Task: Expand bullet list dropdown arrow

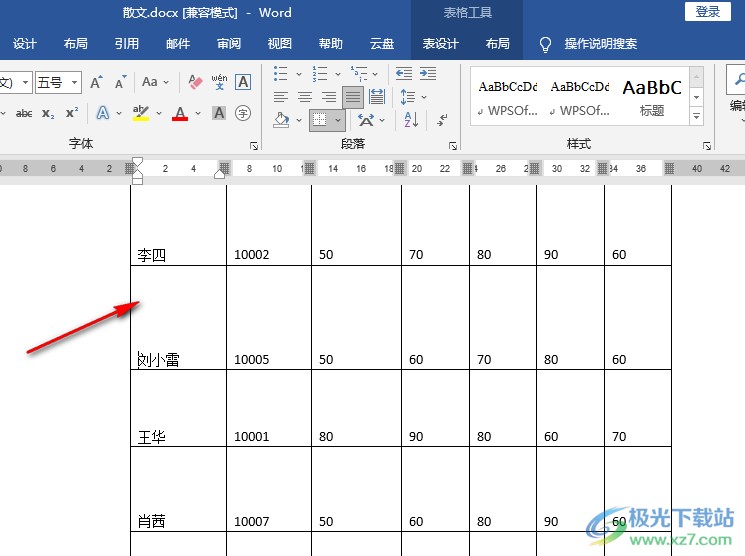Action: pyautogui.click(x=299, y=74)
